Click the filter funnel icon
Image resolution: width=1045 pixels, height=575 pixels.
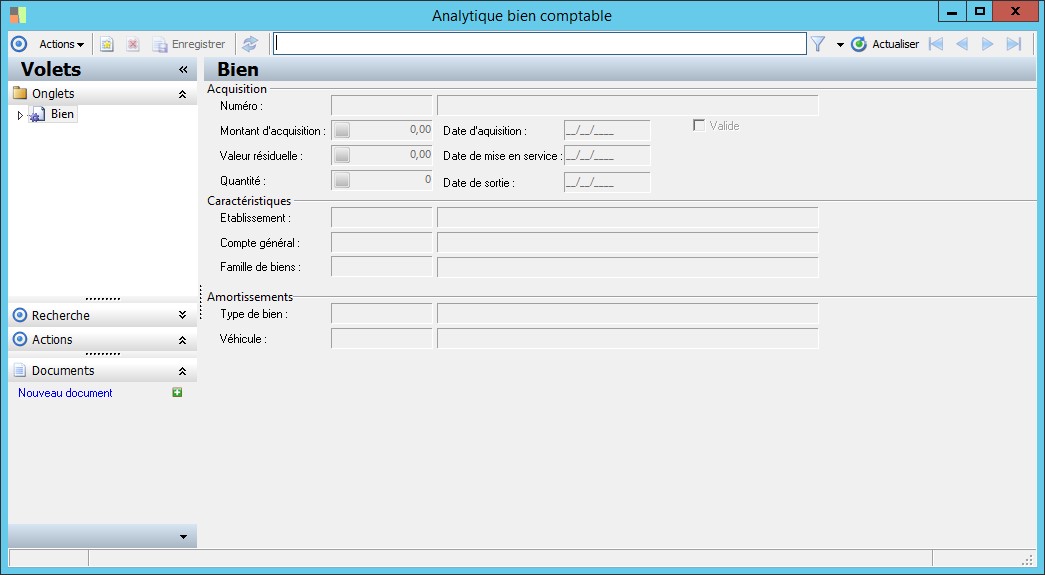point(818,44)
